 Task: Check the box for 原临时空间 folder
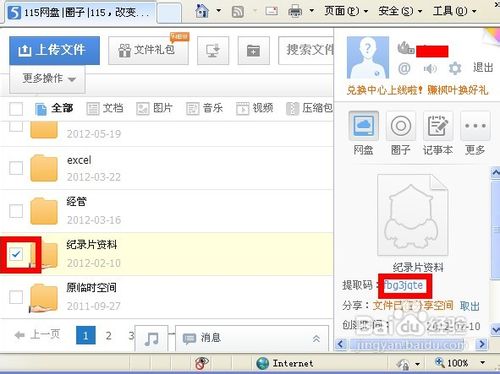click(x=16, y=297)
